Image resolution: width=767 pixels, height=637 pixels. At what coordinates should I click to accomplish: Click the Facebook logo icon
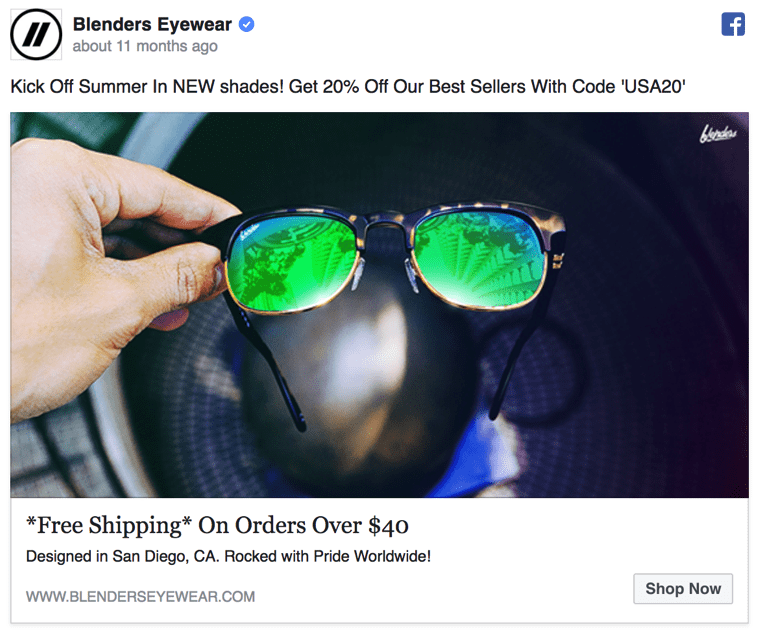[733, 25]
